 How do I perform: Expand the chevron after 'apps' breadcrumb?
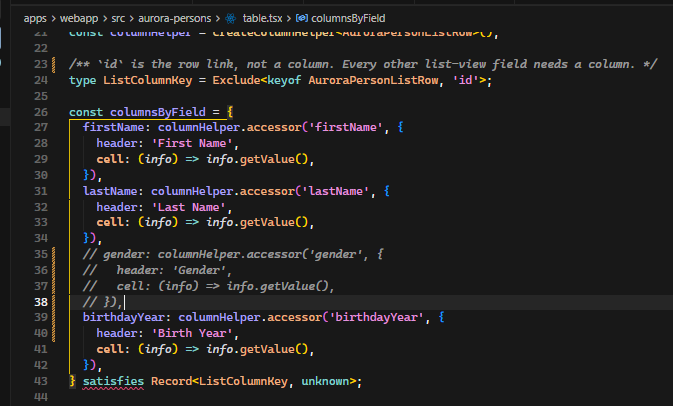click(53, 18)
